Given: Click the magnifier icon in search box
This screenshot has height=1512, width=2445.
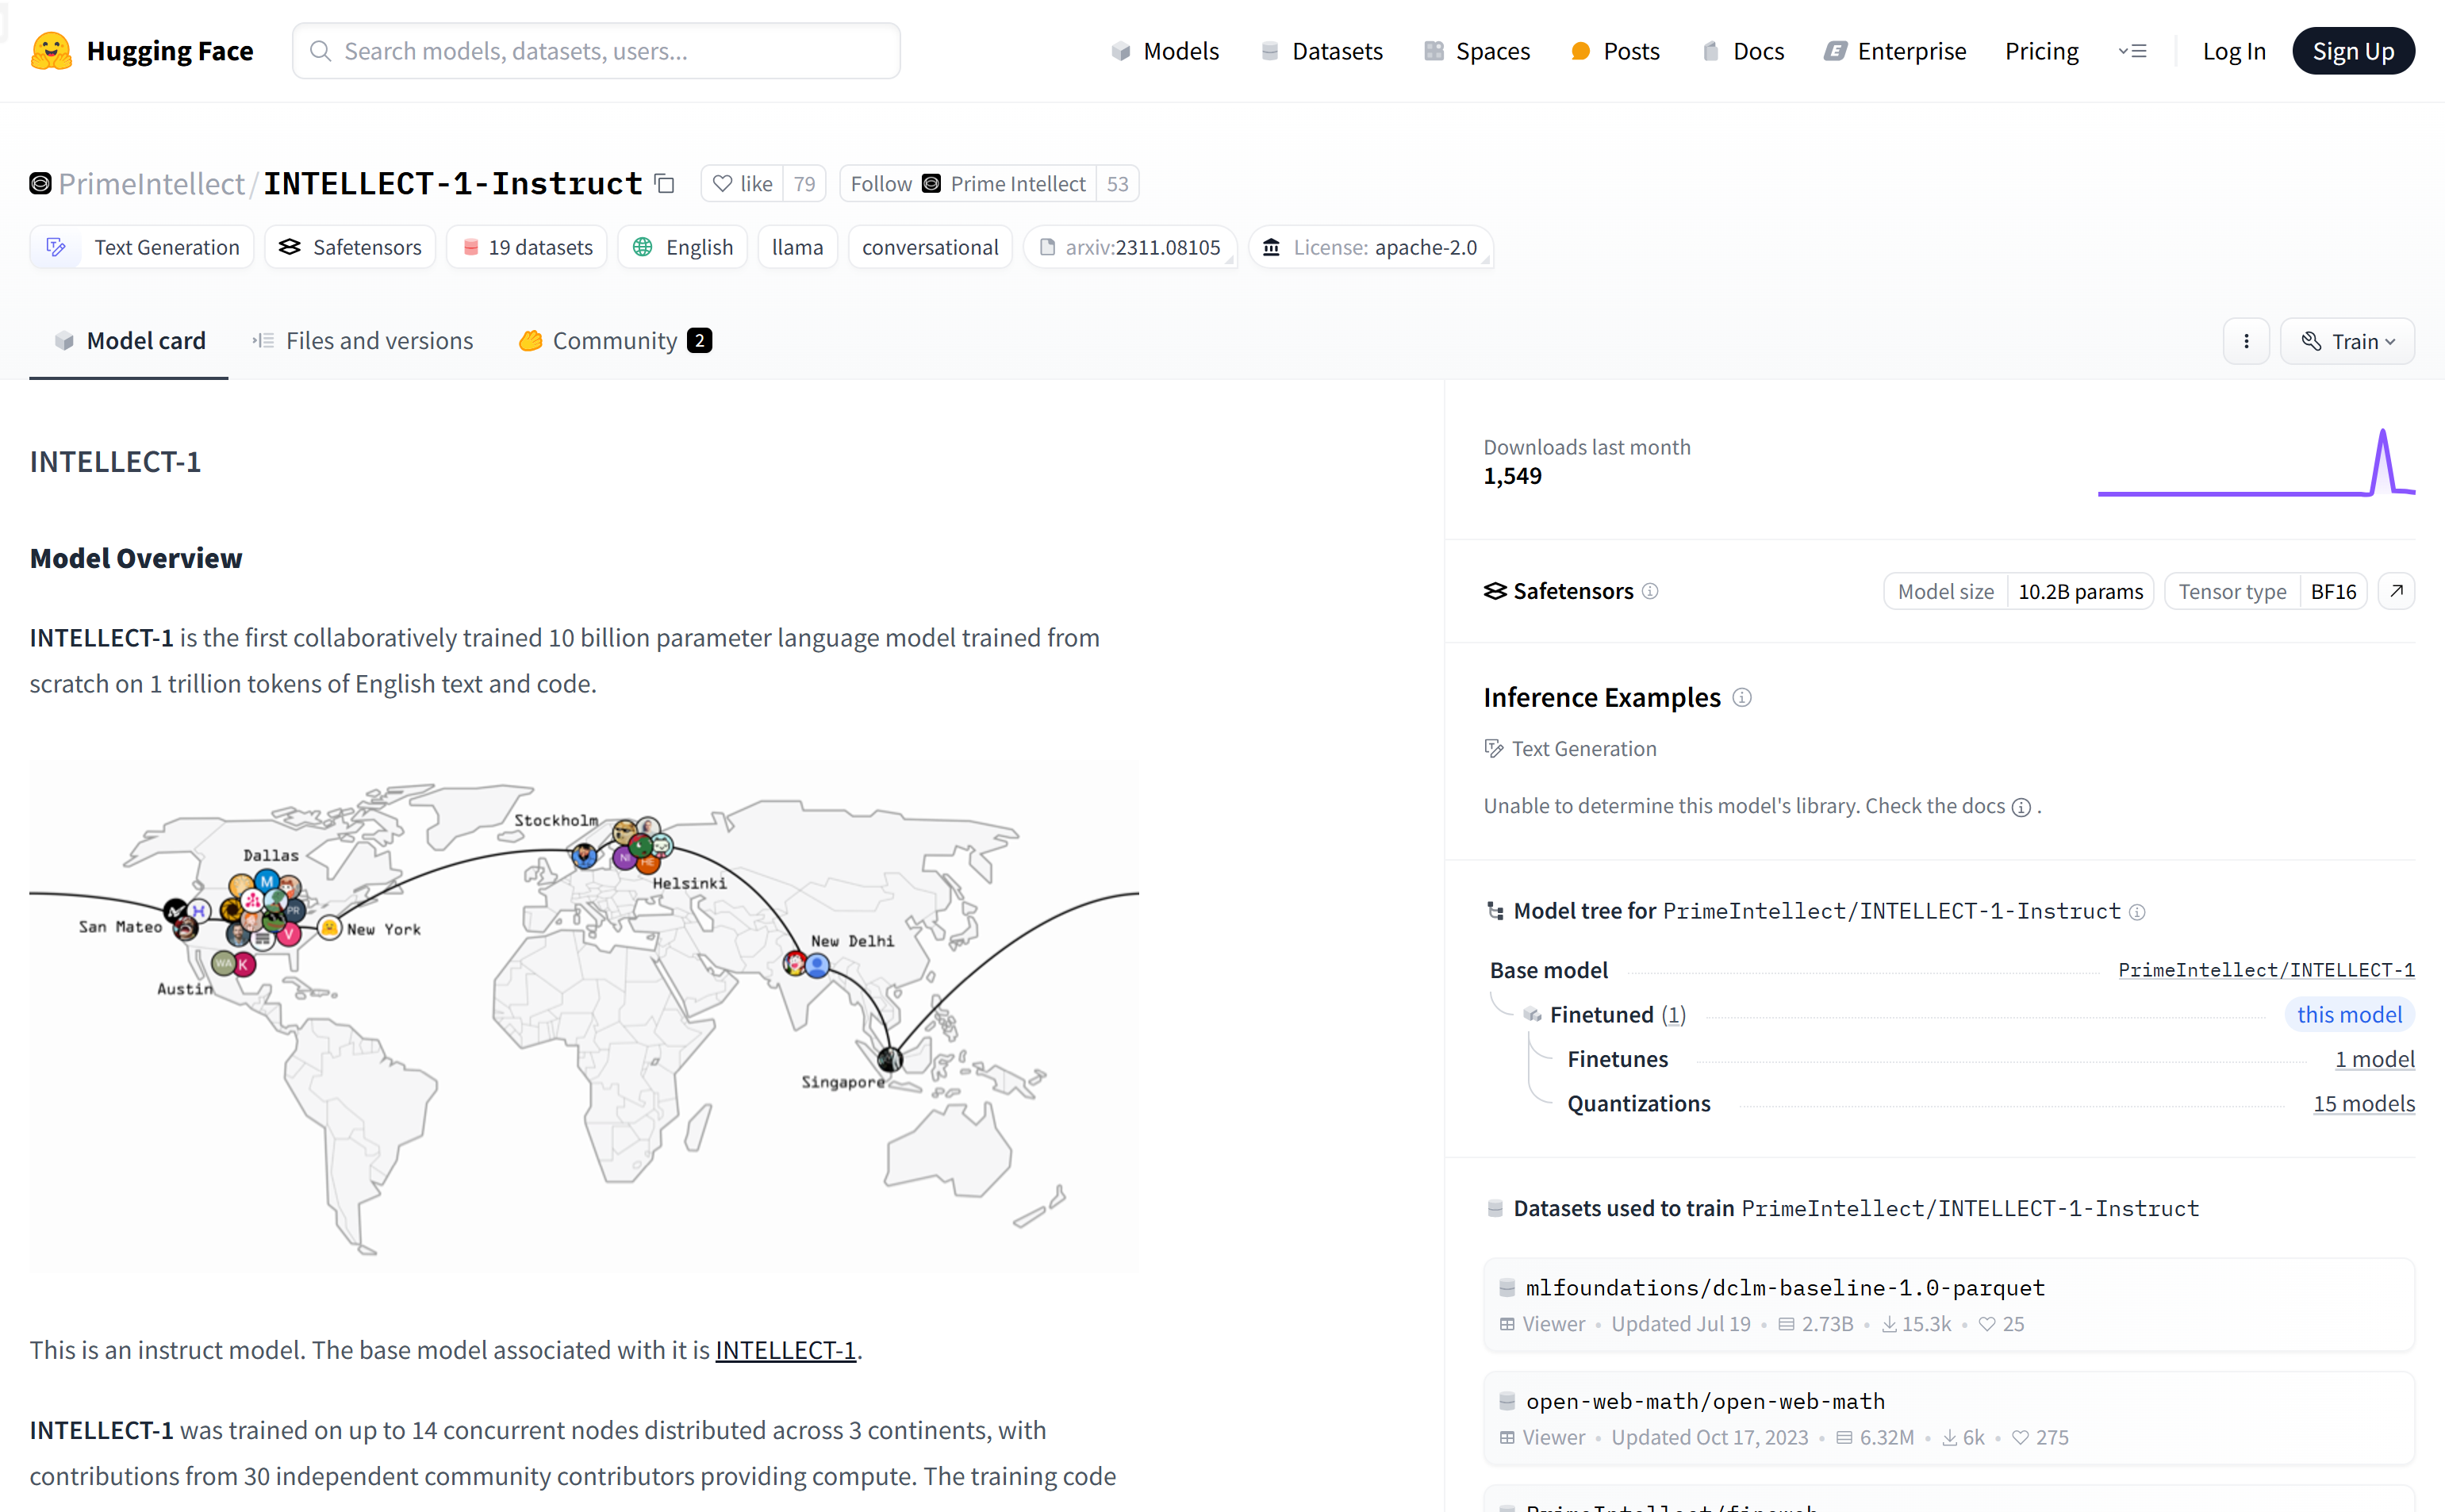Looking at the screenshot, I should (x=320, y=51).
